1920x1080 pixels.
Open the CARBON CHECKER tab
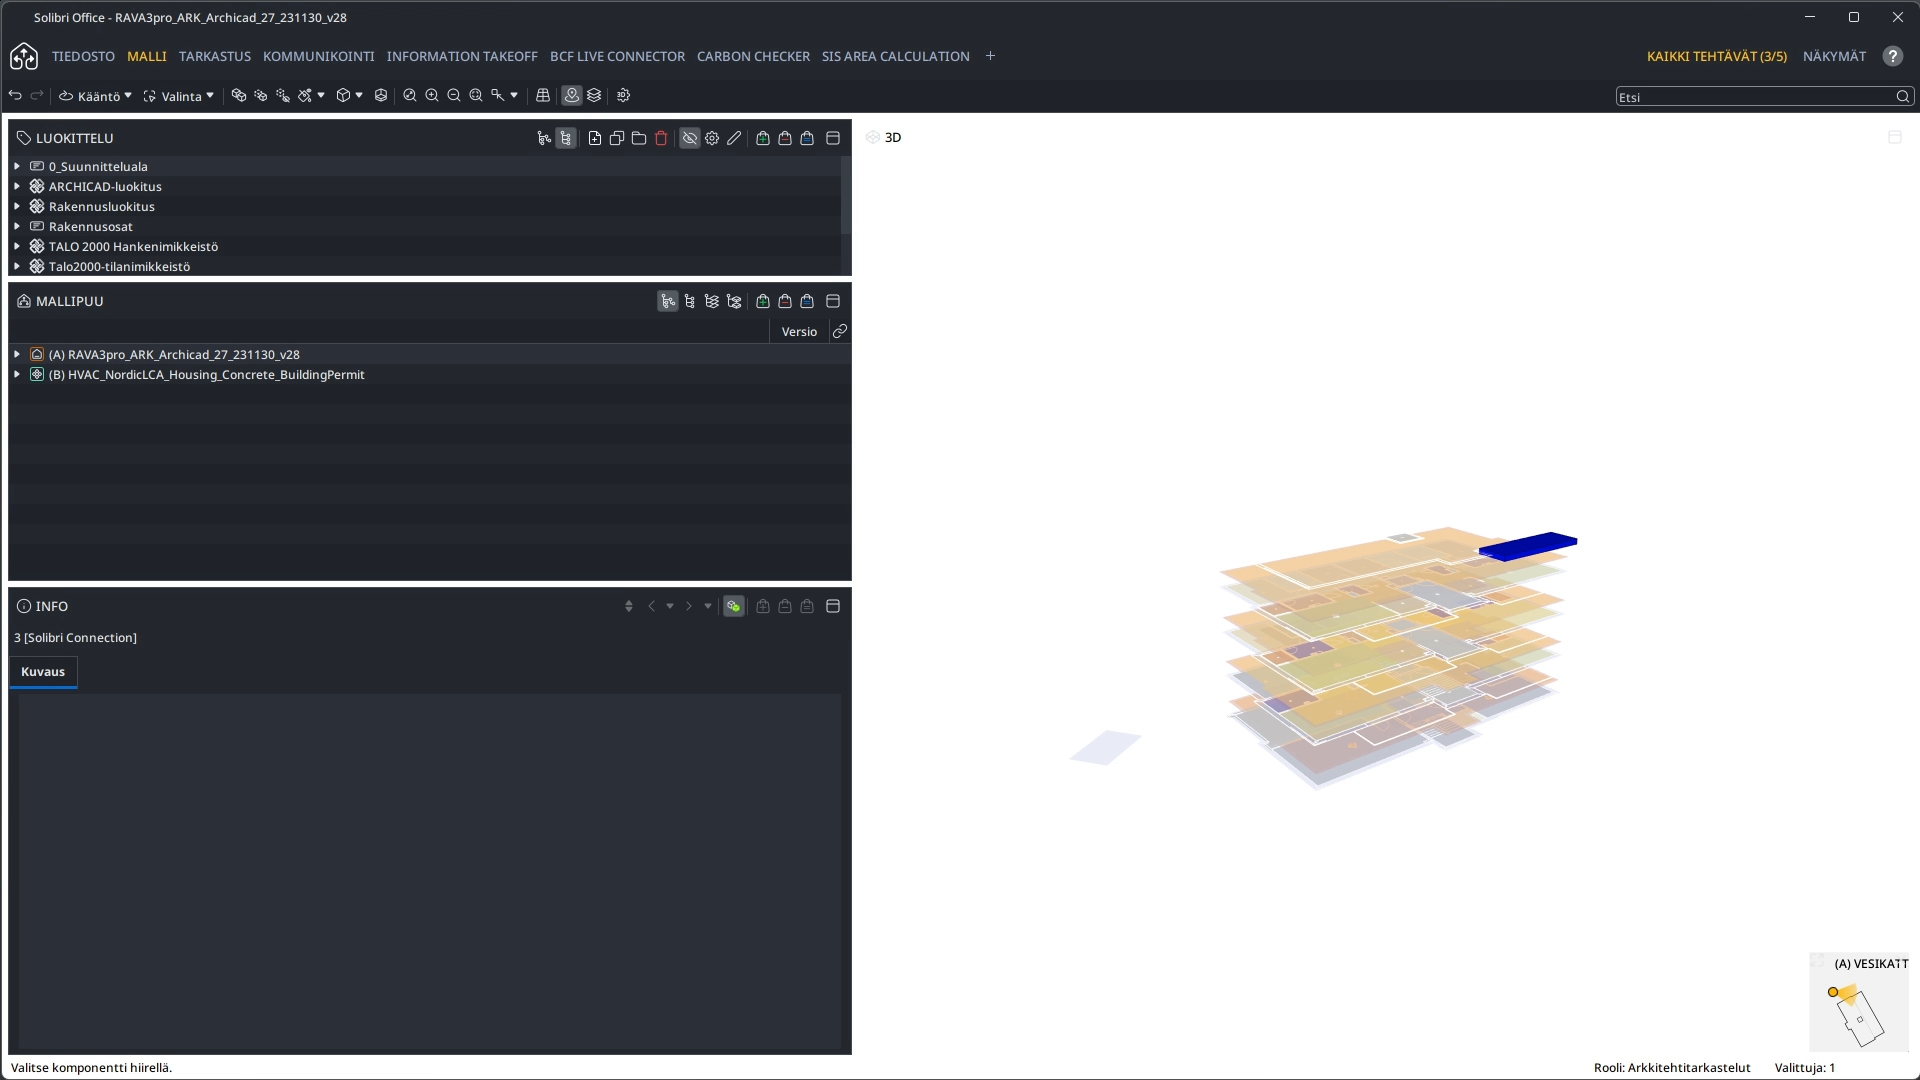click(x=753, y=57)
